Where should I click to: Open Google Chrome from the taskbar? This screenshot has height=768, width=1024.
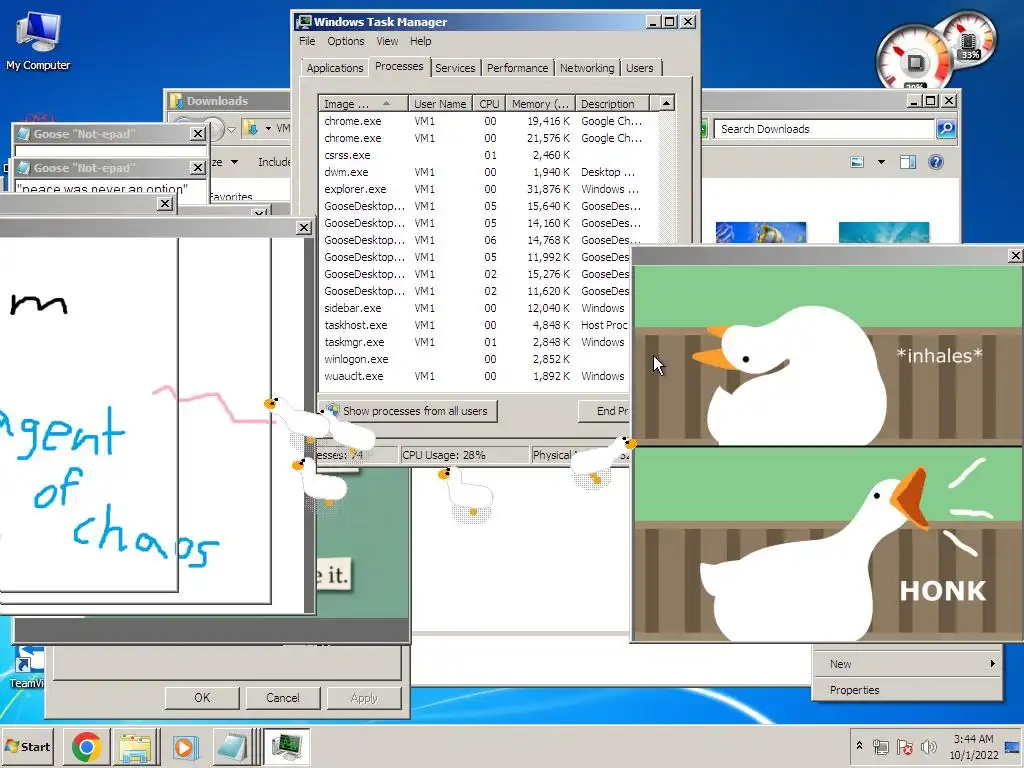point(86,746)
